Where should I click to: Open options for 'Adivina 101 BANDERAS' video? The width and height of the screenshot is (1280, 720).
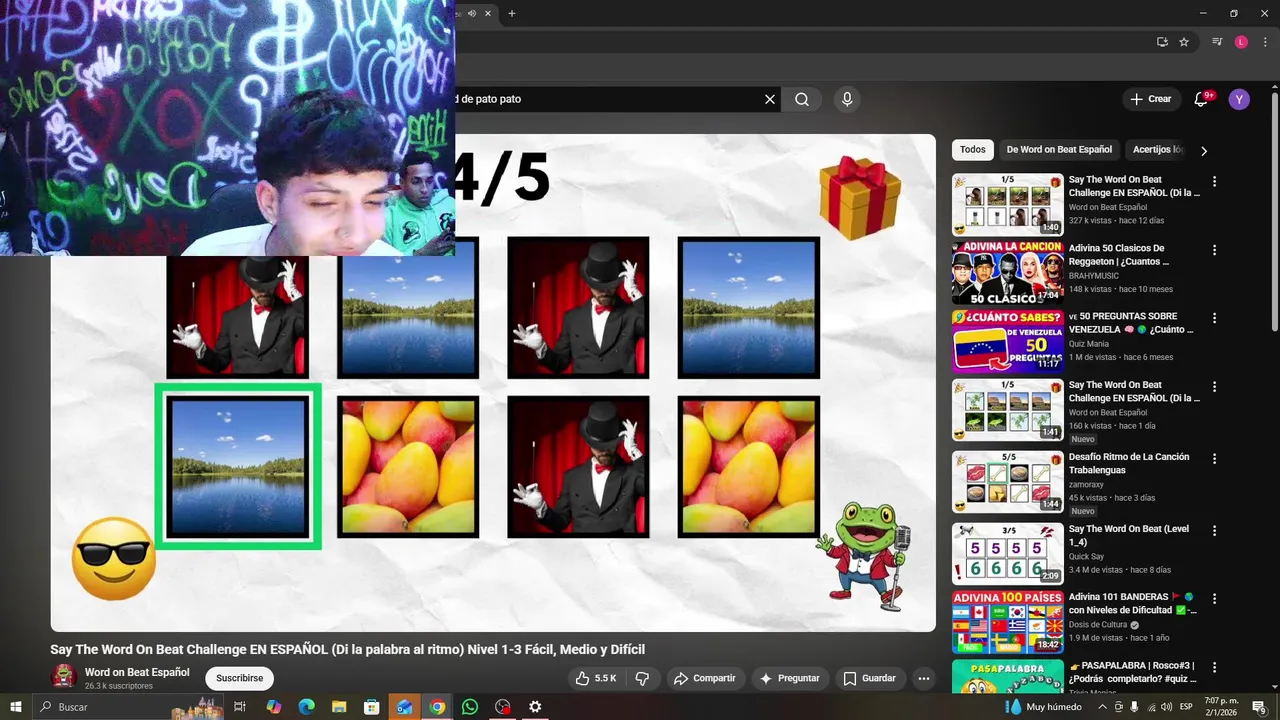tap(1215, 599)
